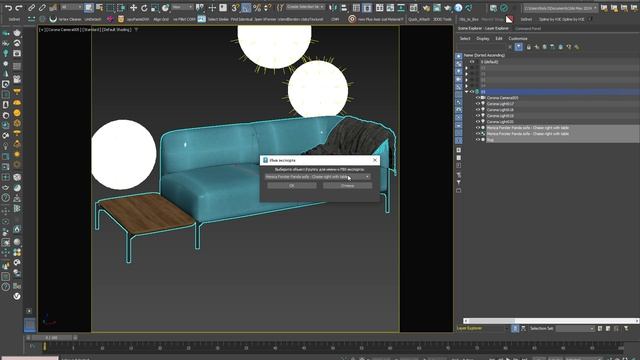This screenshot has width=640, height=360.
Task: Select the Link tool icon
Action: click(32, 8)
